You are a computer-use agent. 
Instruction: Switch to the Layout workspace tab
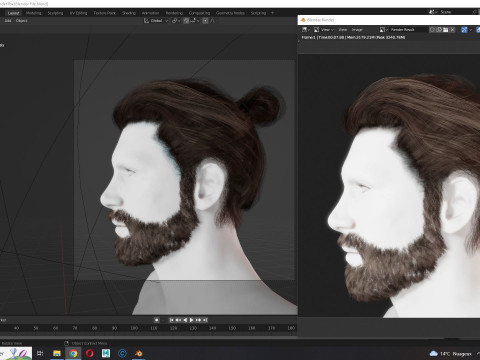[13, 13]
